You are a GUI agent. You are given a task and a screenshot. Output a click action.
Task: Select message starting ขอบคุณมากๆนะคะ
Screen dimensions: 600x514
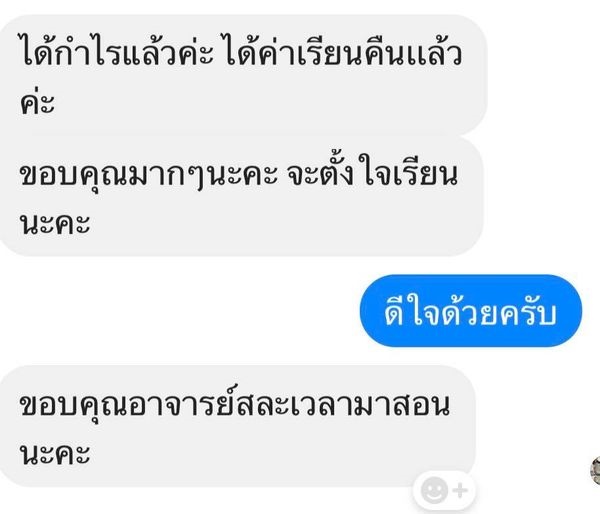pyautogui.click(x=241, y=196)
